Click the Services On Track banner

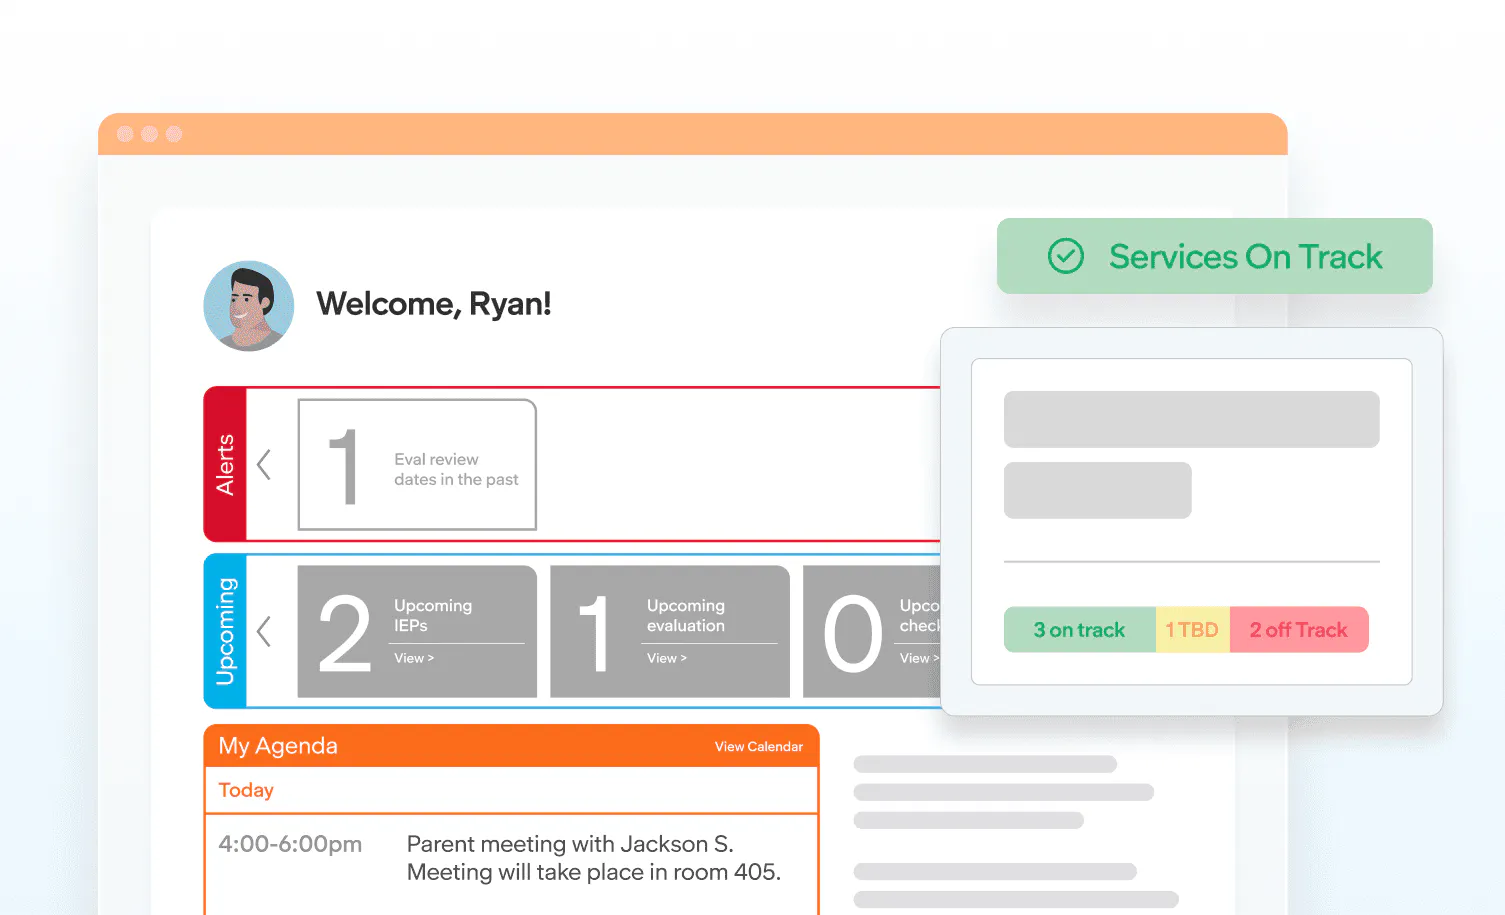(1214, 256)
